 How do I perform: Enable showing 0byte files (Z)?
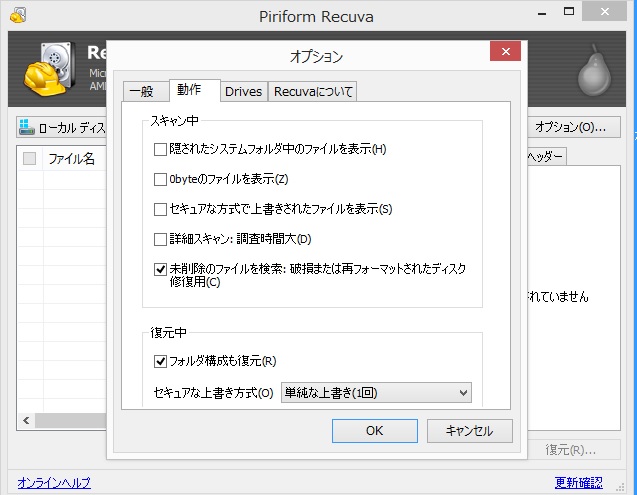tap(160, 179)
